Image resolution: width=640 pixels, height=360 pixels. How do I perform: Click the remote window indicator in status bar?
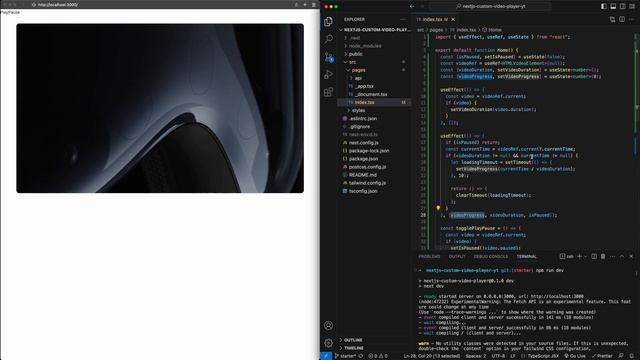pos(326,356)
